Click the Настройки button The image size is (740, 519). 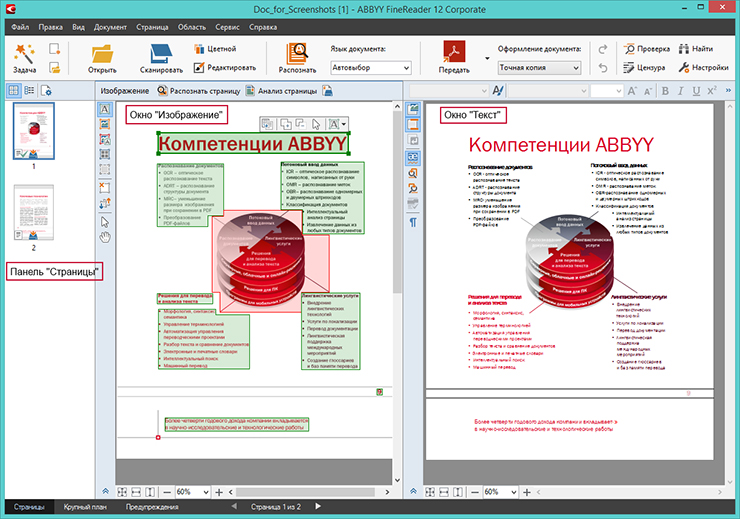coord(704,68)
